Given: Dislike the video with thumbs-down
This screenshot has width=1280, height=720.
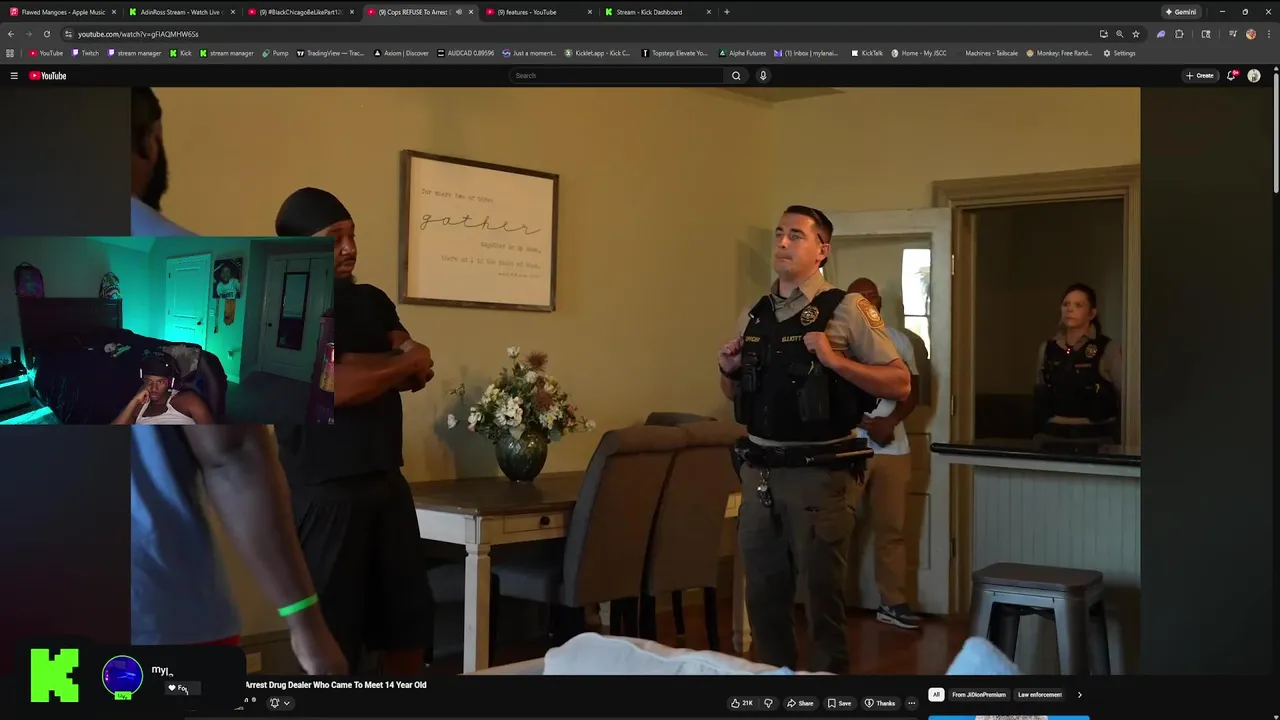Looking at the screenshot, I should coord(768,703).
